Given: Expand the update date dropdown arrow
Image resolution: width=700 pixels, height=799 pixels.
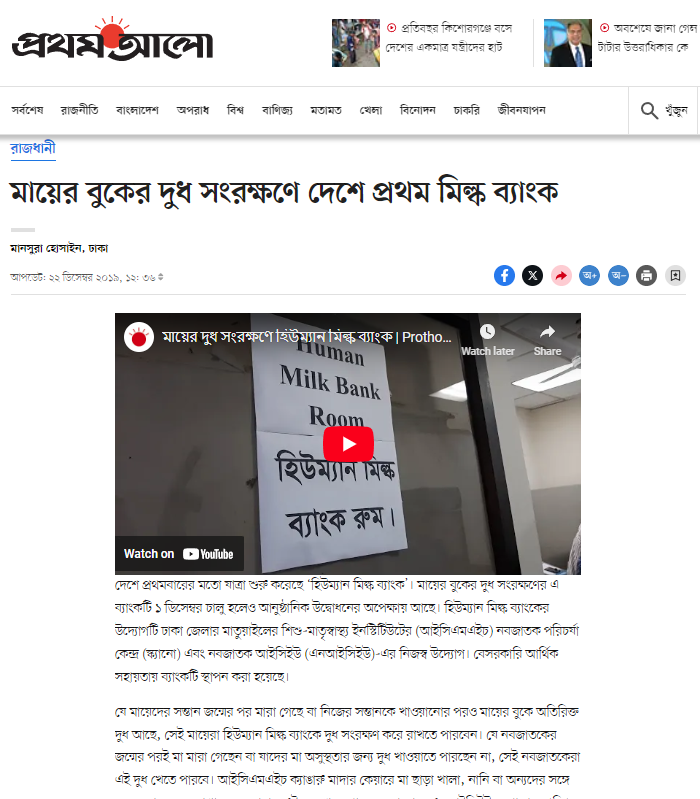Looking at the screenshot, I should tap(160, 277).
